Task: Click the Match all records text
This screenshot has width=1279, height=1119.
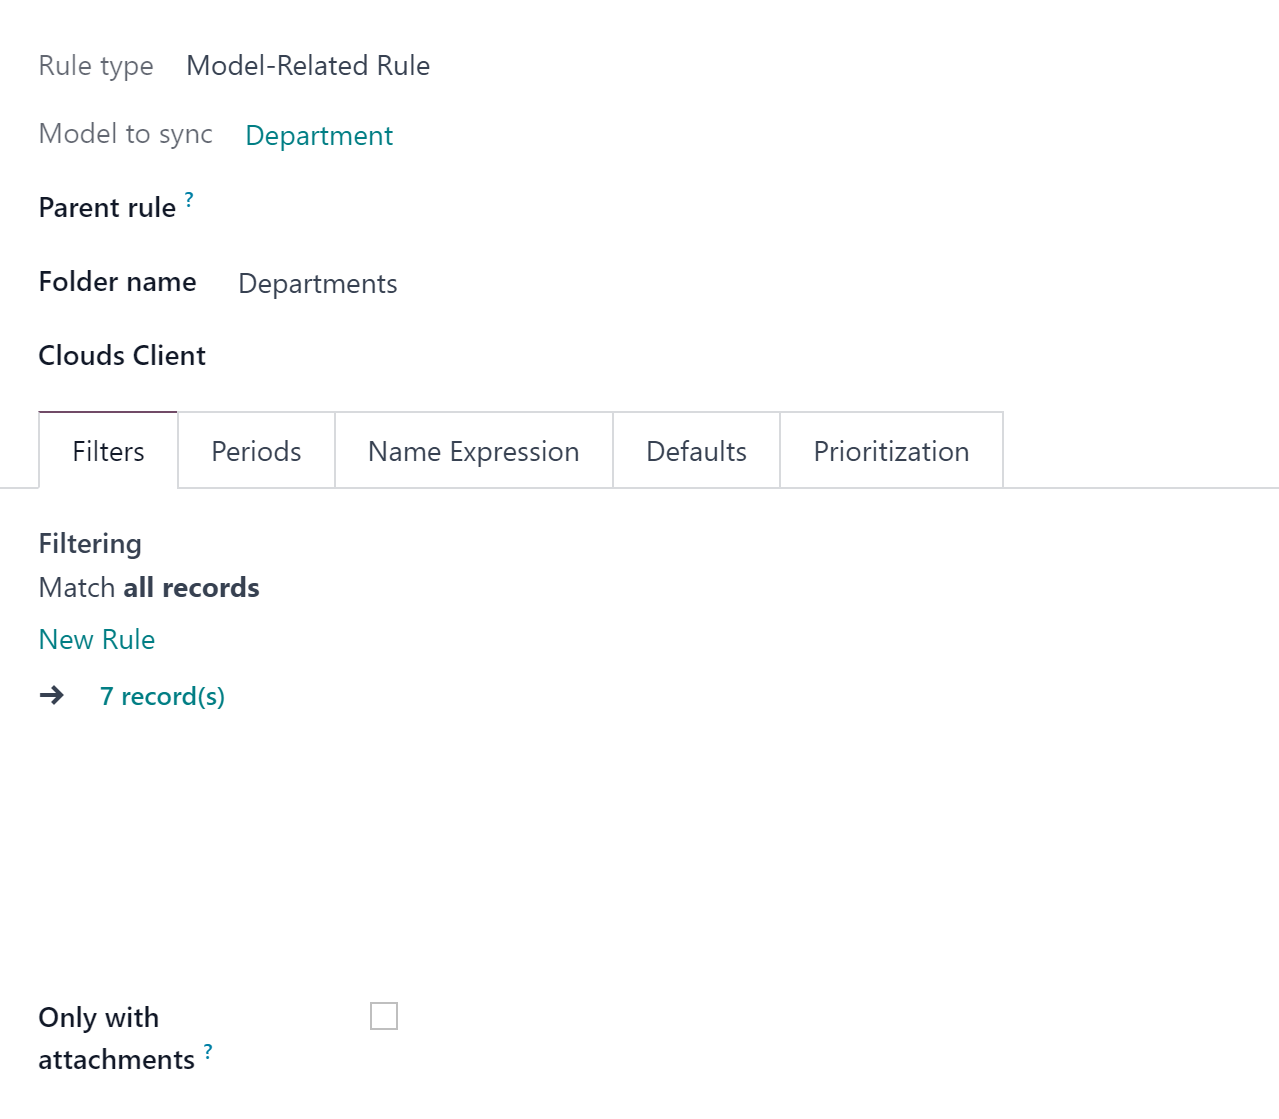Action: [149, 587]
